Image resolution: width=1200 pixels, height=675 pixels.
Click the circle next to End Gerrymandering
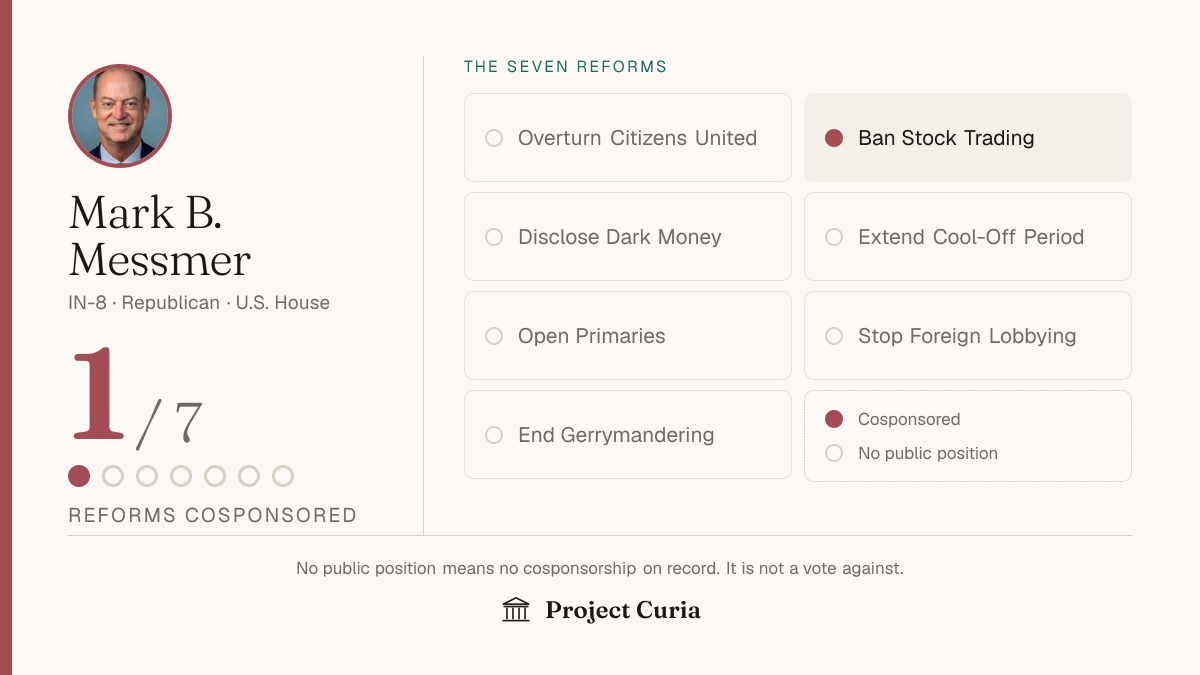click(494, 435)
